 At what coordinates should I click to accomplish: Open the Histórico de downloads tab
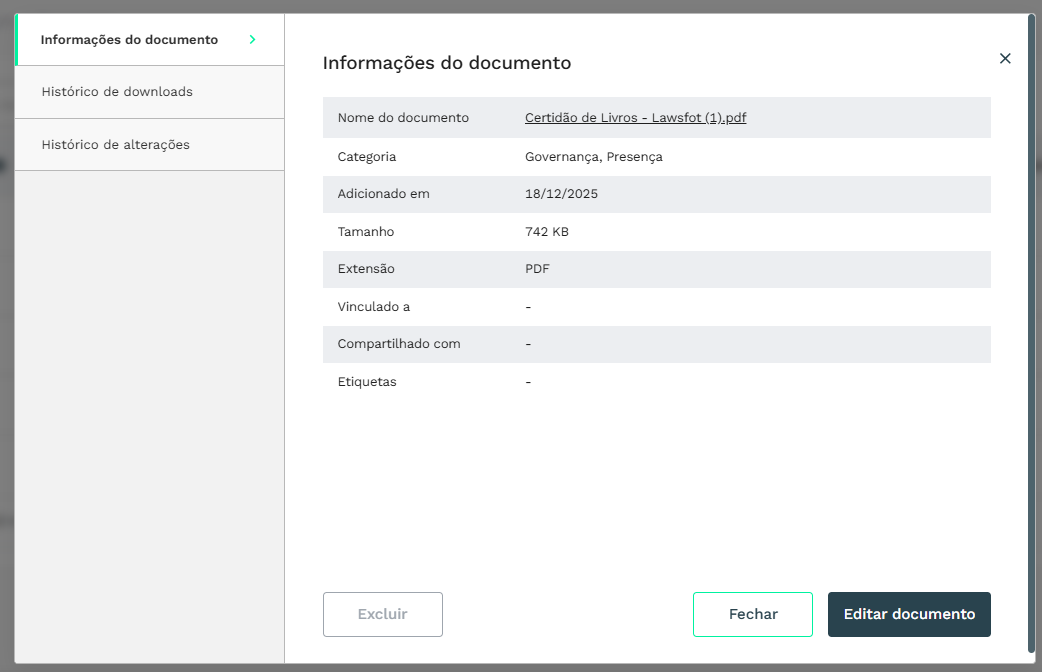coord(117,92)
